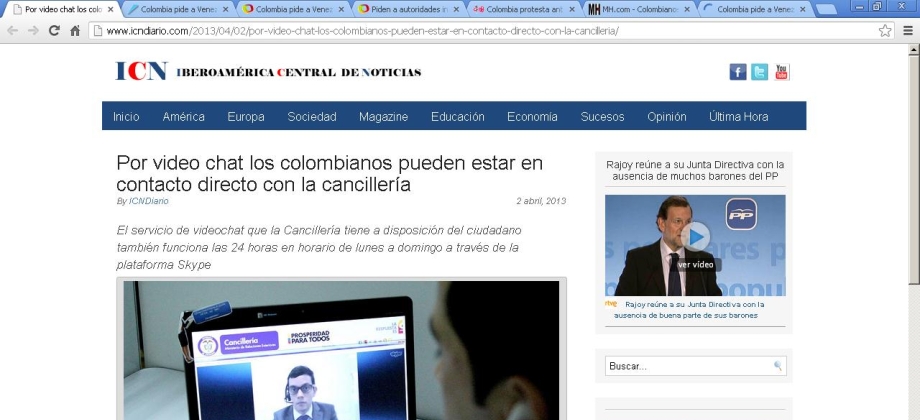The height and width of the screenshot is (420, 920).
Task: Click 'Iberoamérica Central de Noticias' header text
Action: 299,72
